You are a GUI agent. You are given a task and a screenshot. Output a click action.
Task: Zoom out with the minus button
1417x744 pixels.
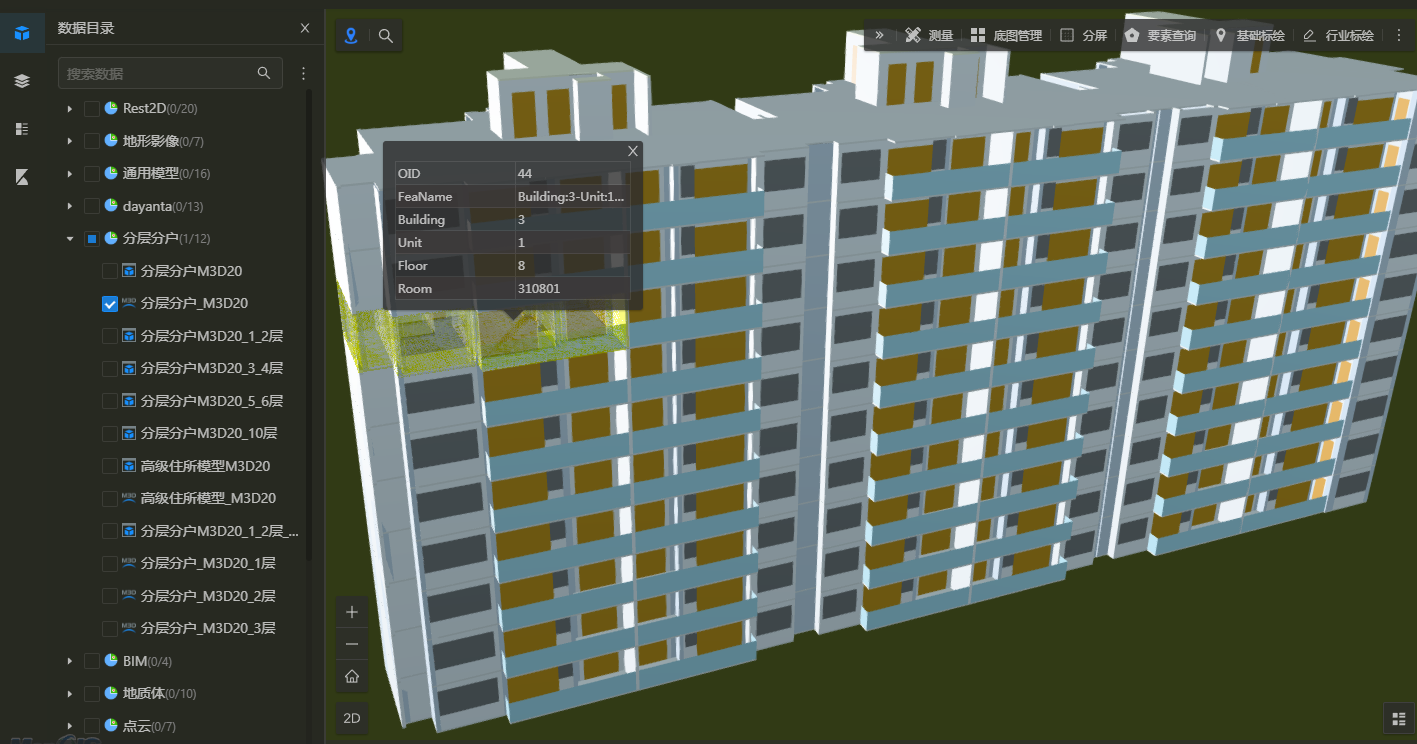click(x=352, y=644)
